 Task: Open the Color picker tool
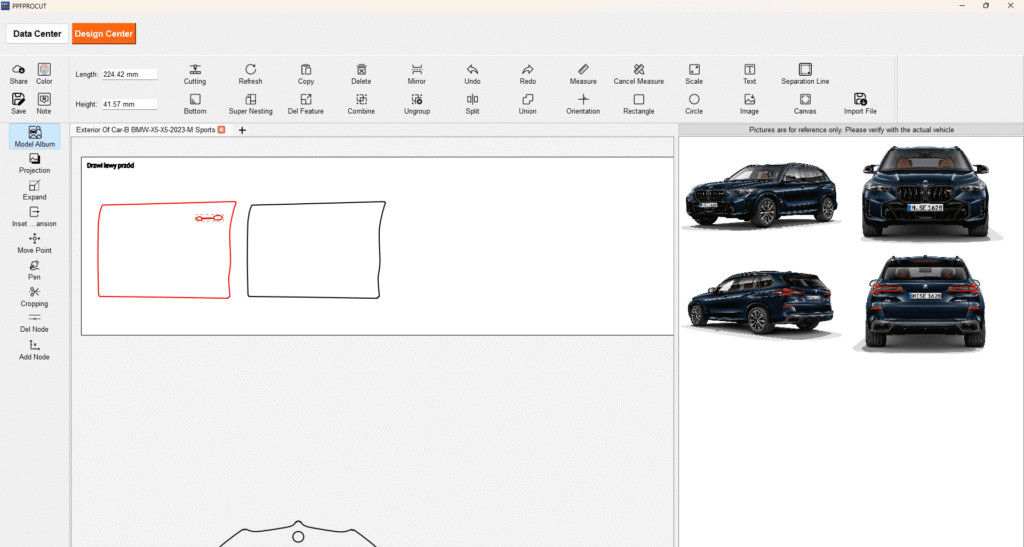click(44, 69)
